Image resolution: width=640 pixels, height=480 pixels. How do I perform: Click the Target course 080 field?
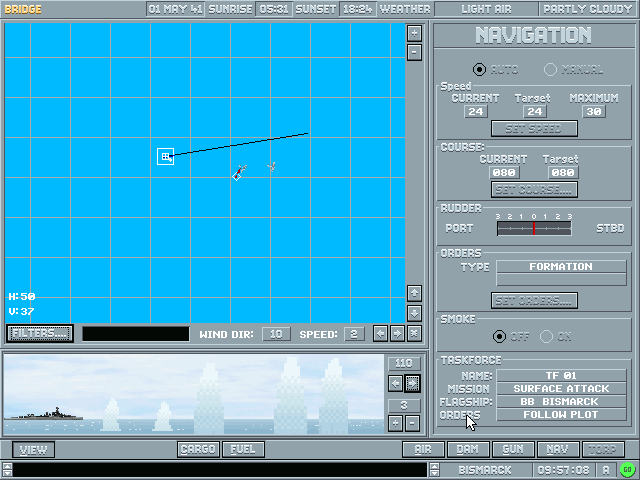(563, 173)
